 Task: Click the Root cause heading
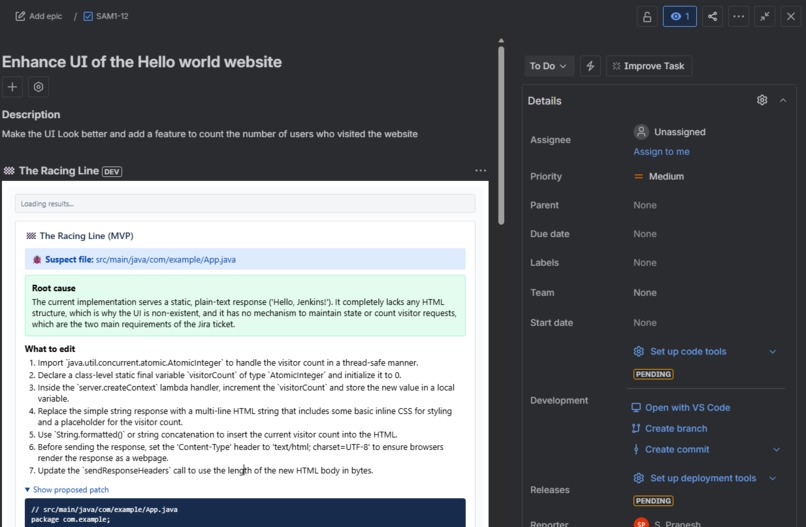(53, 288)
